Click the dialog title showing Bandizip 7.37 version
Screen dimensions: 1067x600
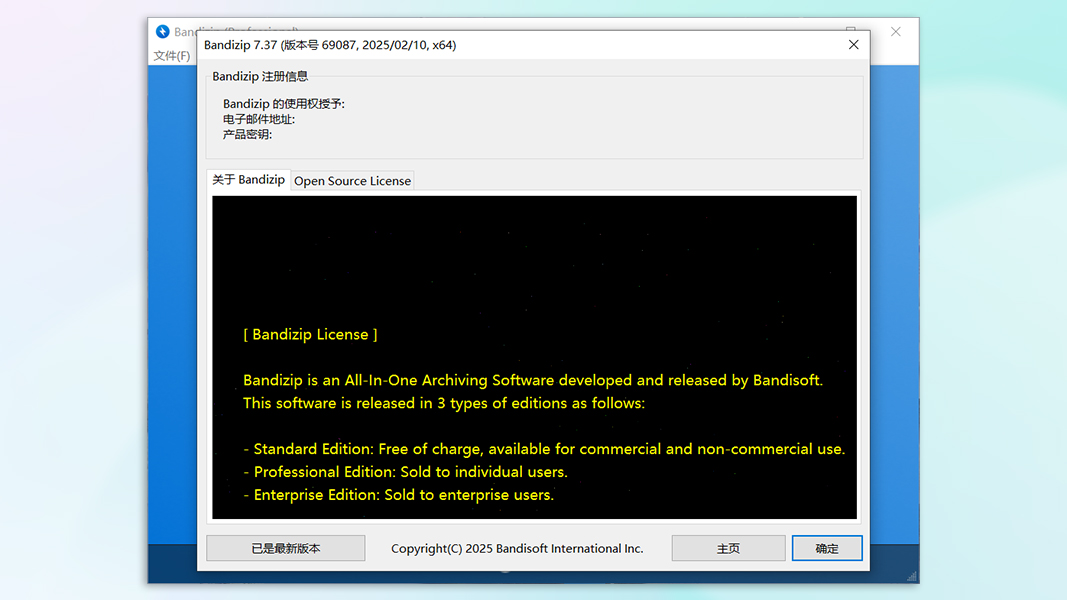point(330,45)
